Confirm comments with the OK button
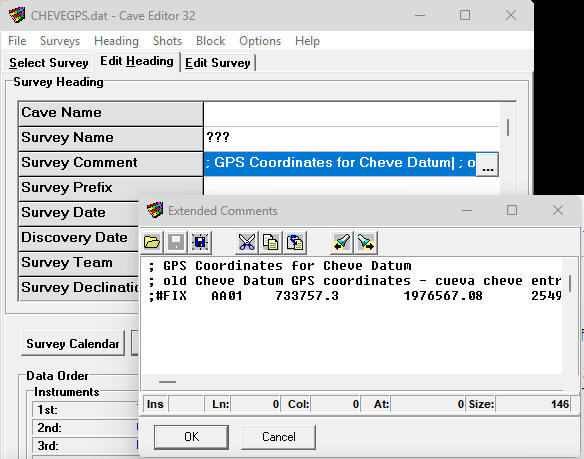The height and width of the screenshot is (459, 584). 191,437
